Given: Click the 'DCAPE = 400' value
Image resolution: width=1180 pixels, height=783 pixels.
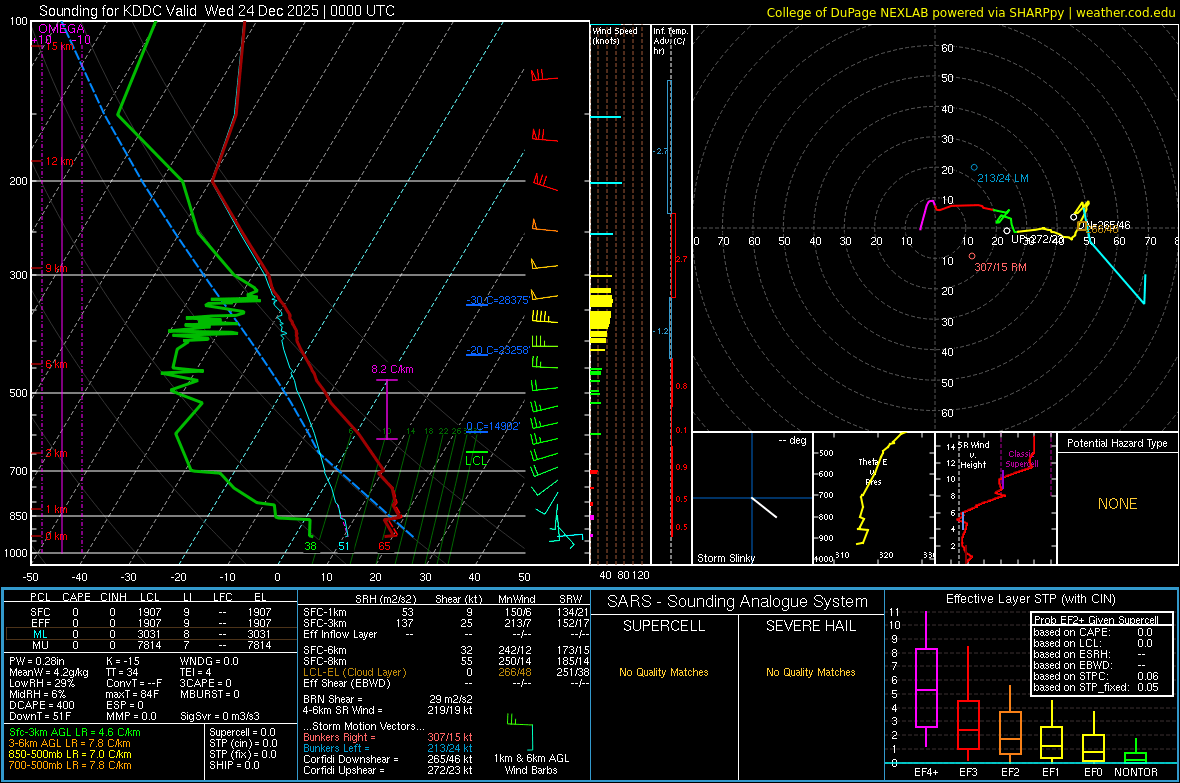Looking at the screenshot, I should coord(41,705).
